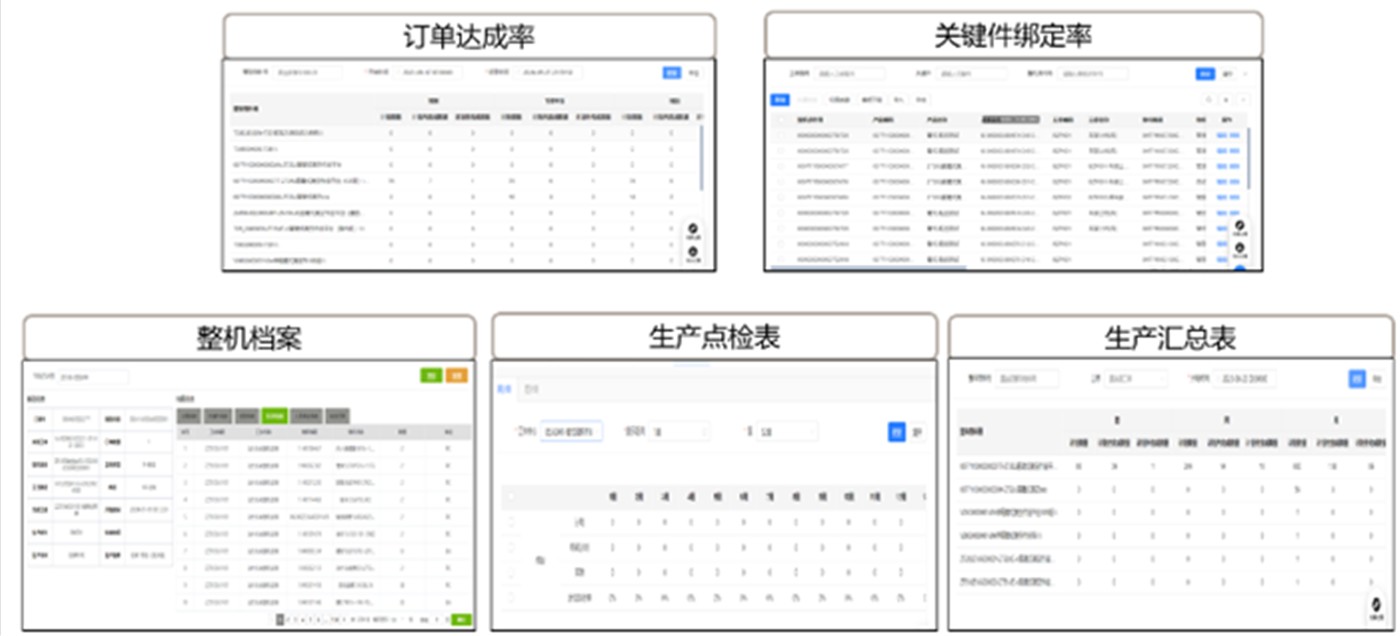This screenshot has width=1400, height=636.
Task: Click the reset button in 生产点检表 panel
Action: 917,432
